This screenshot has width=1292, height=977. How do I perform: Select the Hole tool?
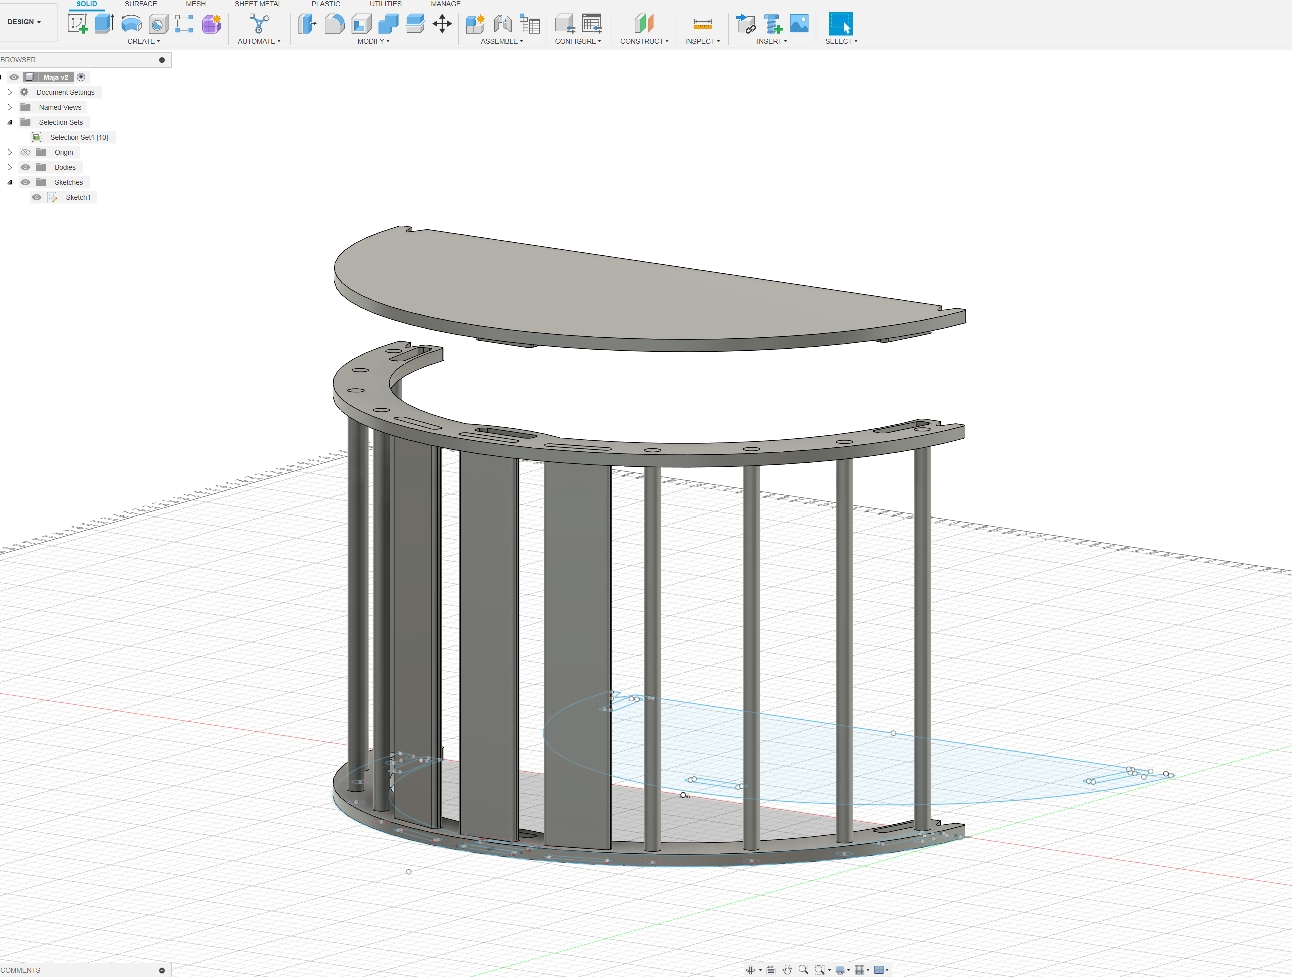point(158,23)
